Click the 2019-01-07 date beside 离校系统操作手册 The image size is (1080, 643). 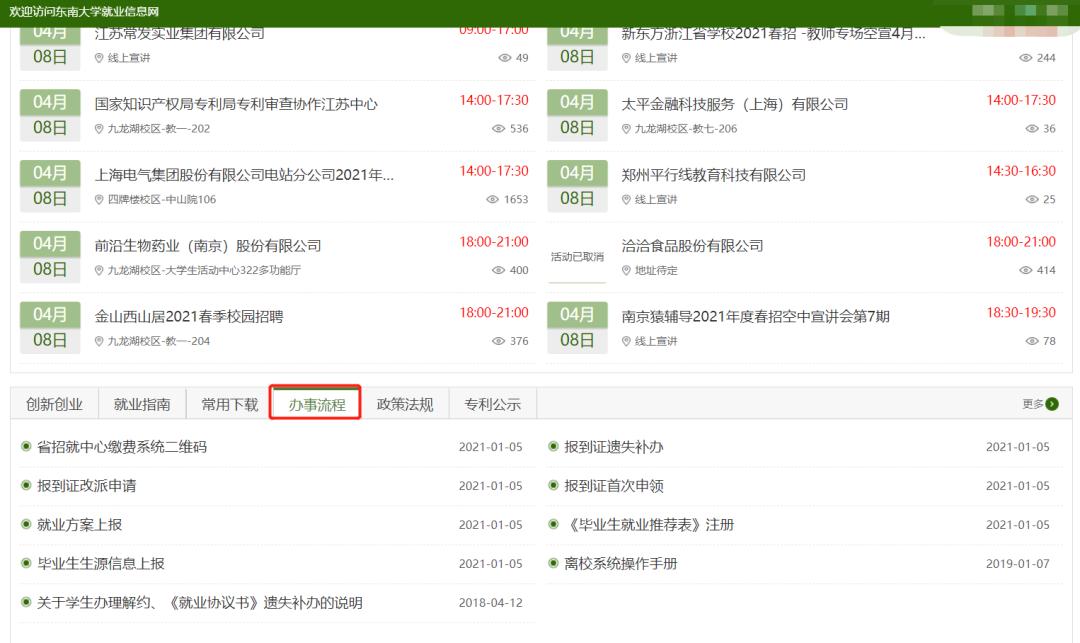[x=1017, y=564]
